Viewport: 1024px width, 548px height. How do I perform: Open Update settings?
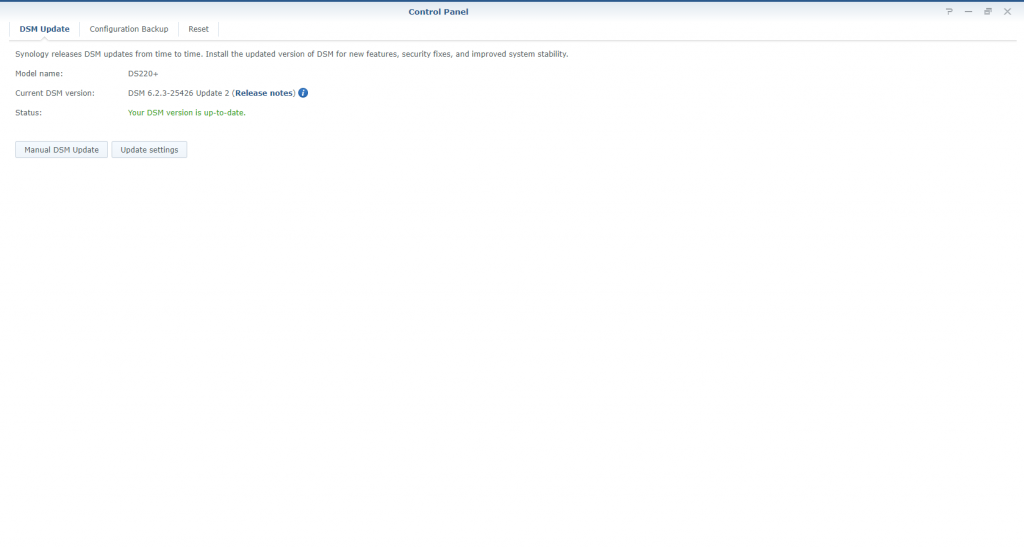[149, 150]
